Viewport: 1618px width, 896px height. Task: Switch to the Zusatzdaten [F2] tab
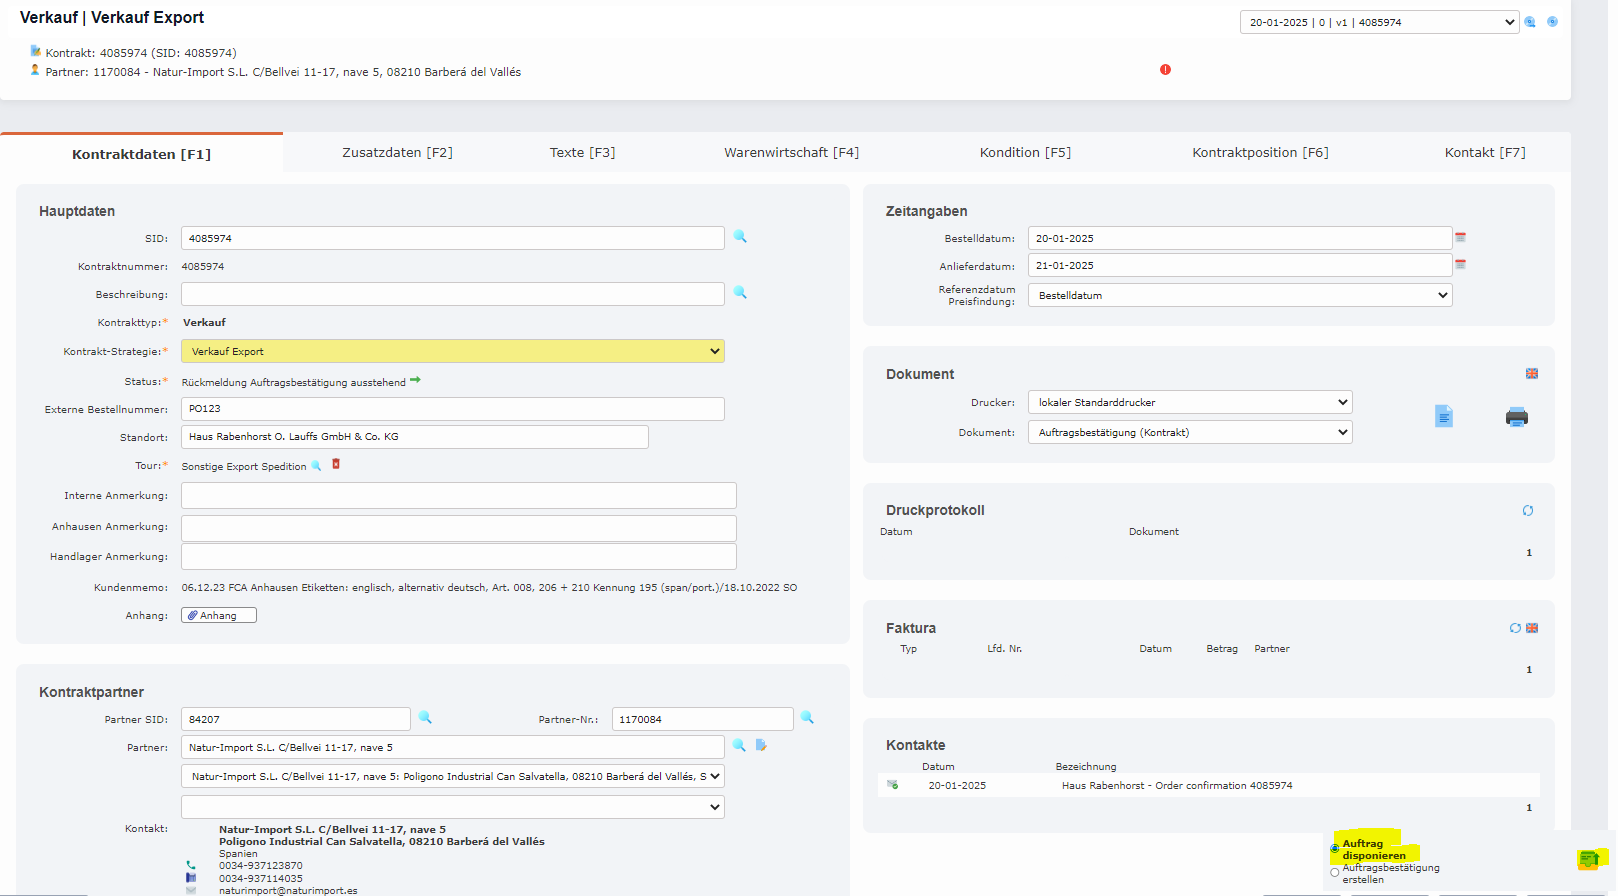[397, 153]
